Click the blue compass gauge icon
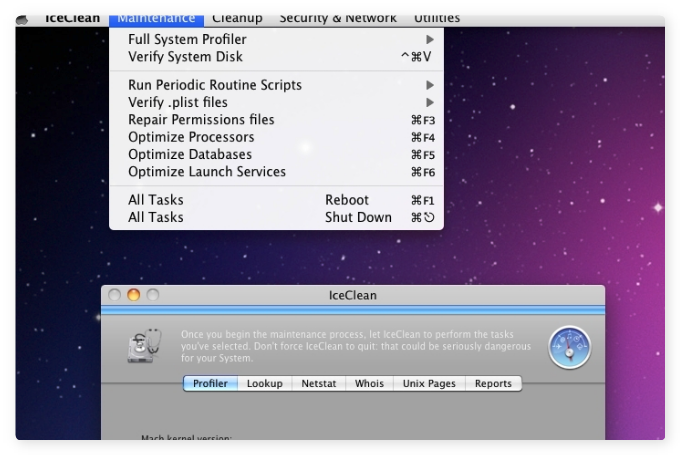 pos(569,347)
